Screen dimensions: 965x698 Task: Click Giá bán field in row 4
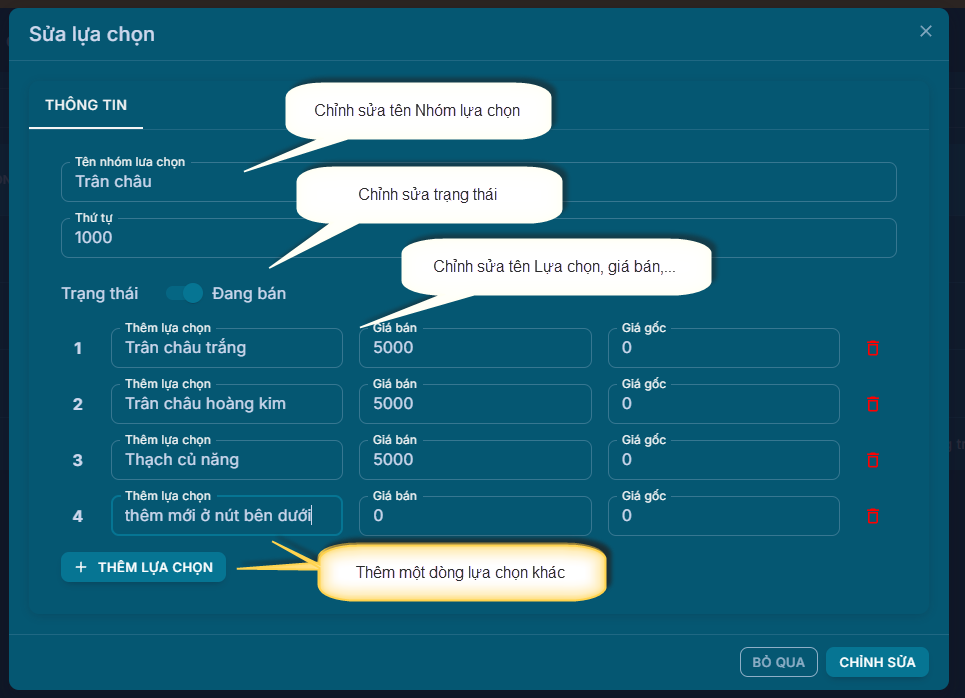point(475,516)
